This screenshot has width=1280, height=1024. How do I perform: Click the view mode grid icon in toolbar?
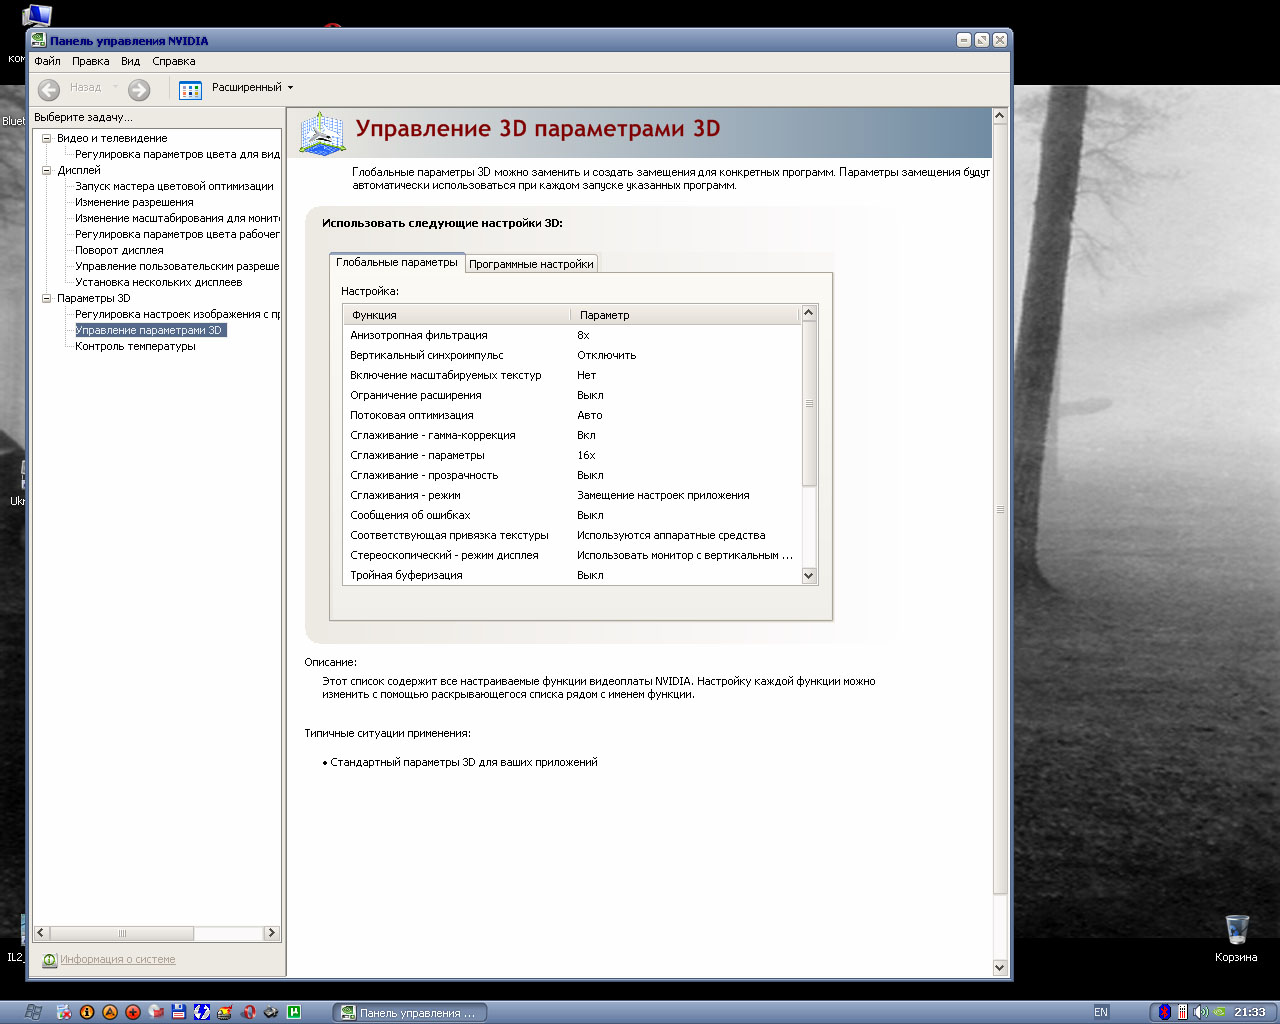coord(190,89)
